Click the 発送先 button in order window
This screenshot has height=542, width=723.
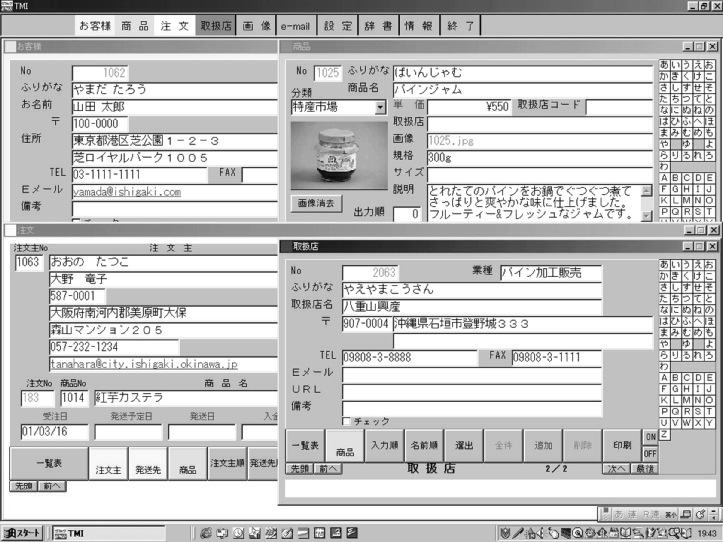pyautogui.click(x=149, y=467)
